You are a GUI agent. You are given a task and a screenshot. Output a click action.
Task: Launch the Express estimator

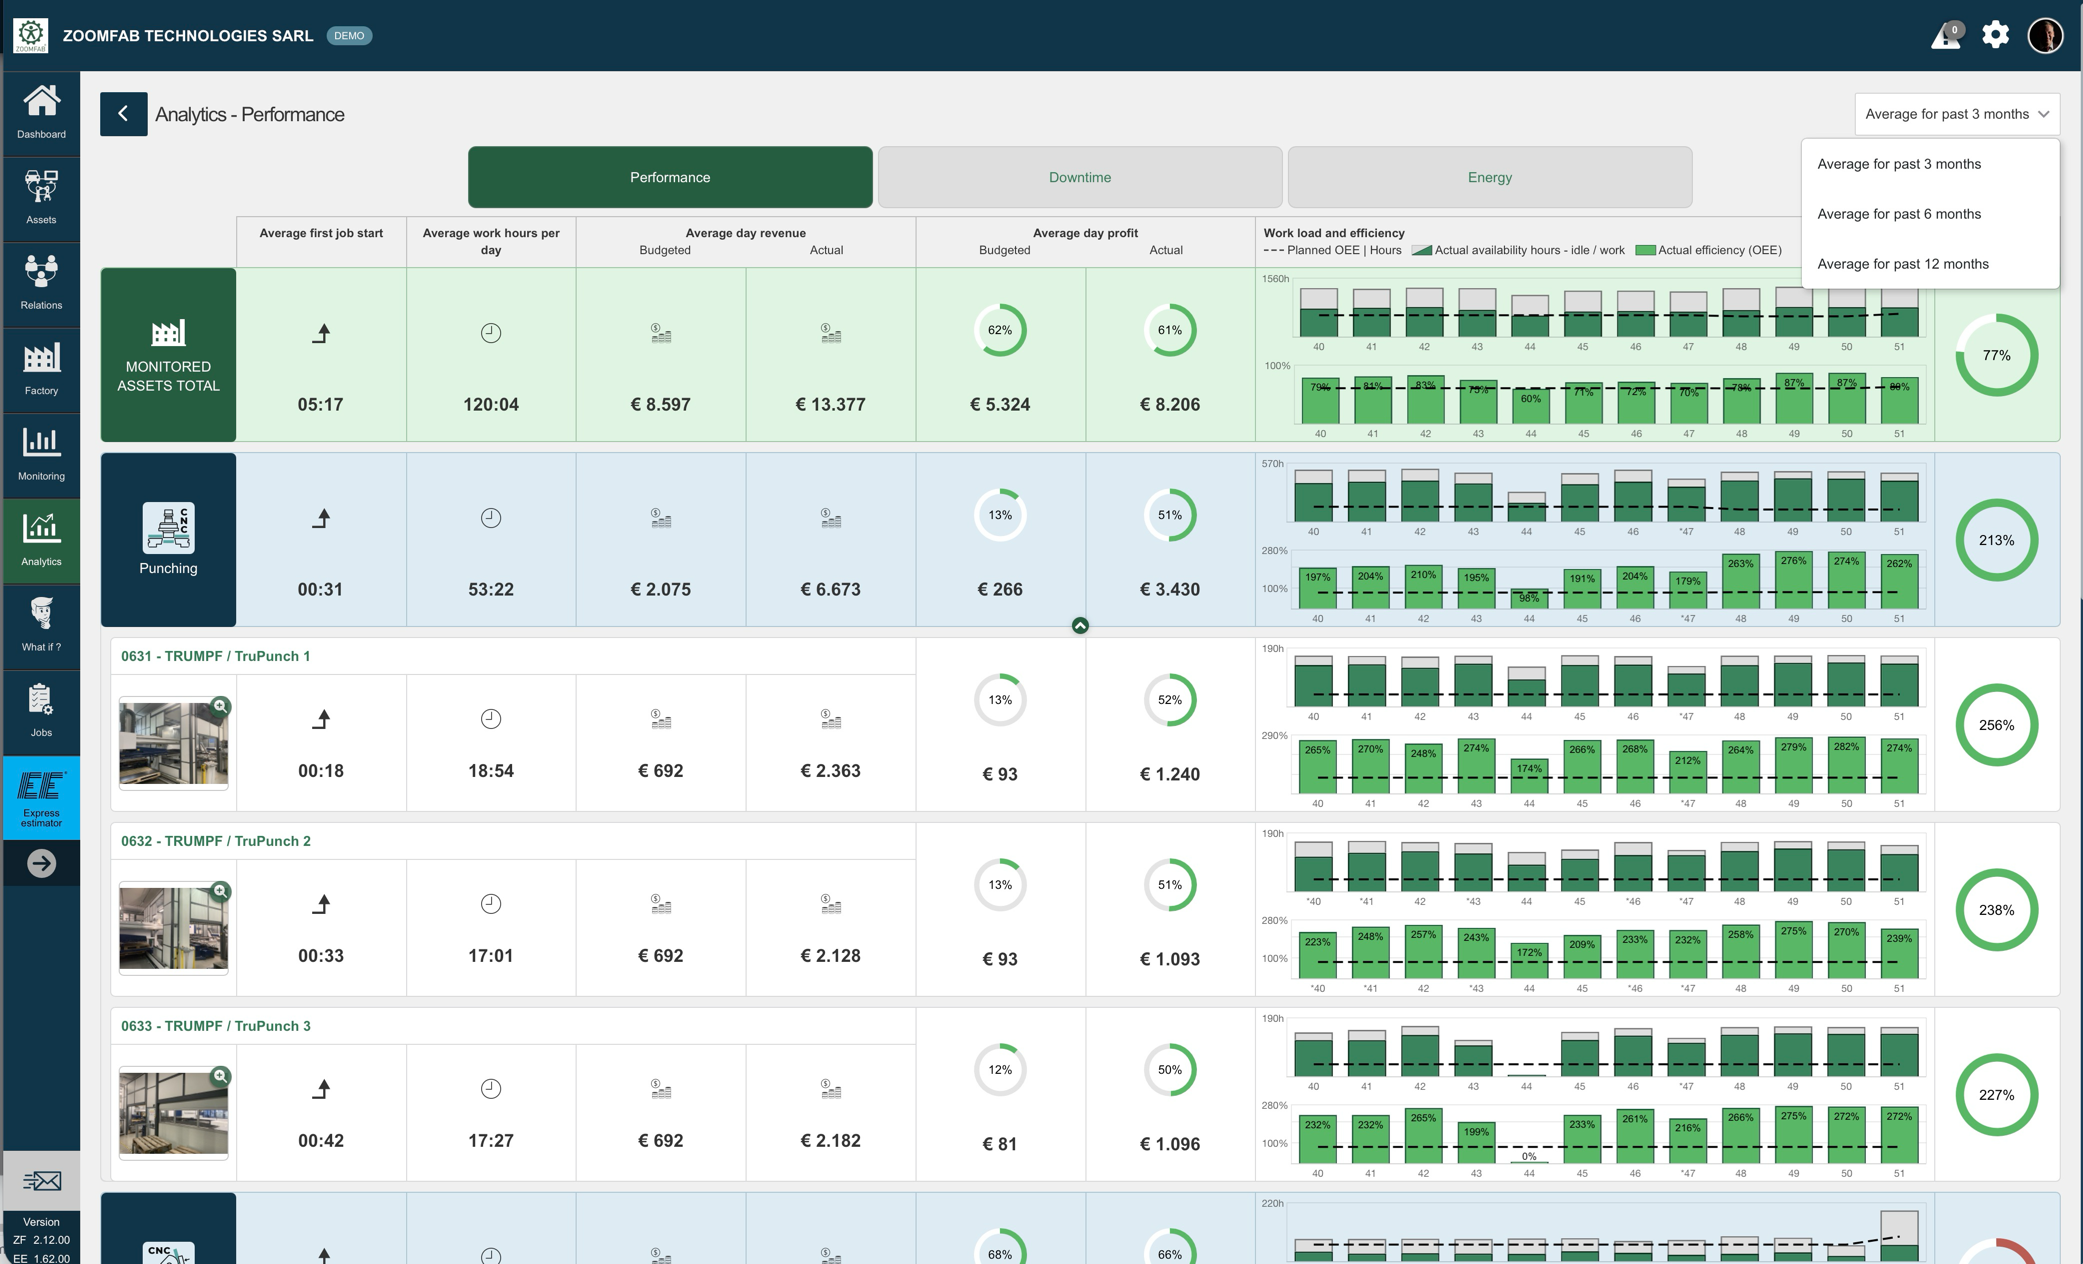click(41, 797)
